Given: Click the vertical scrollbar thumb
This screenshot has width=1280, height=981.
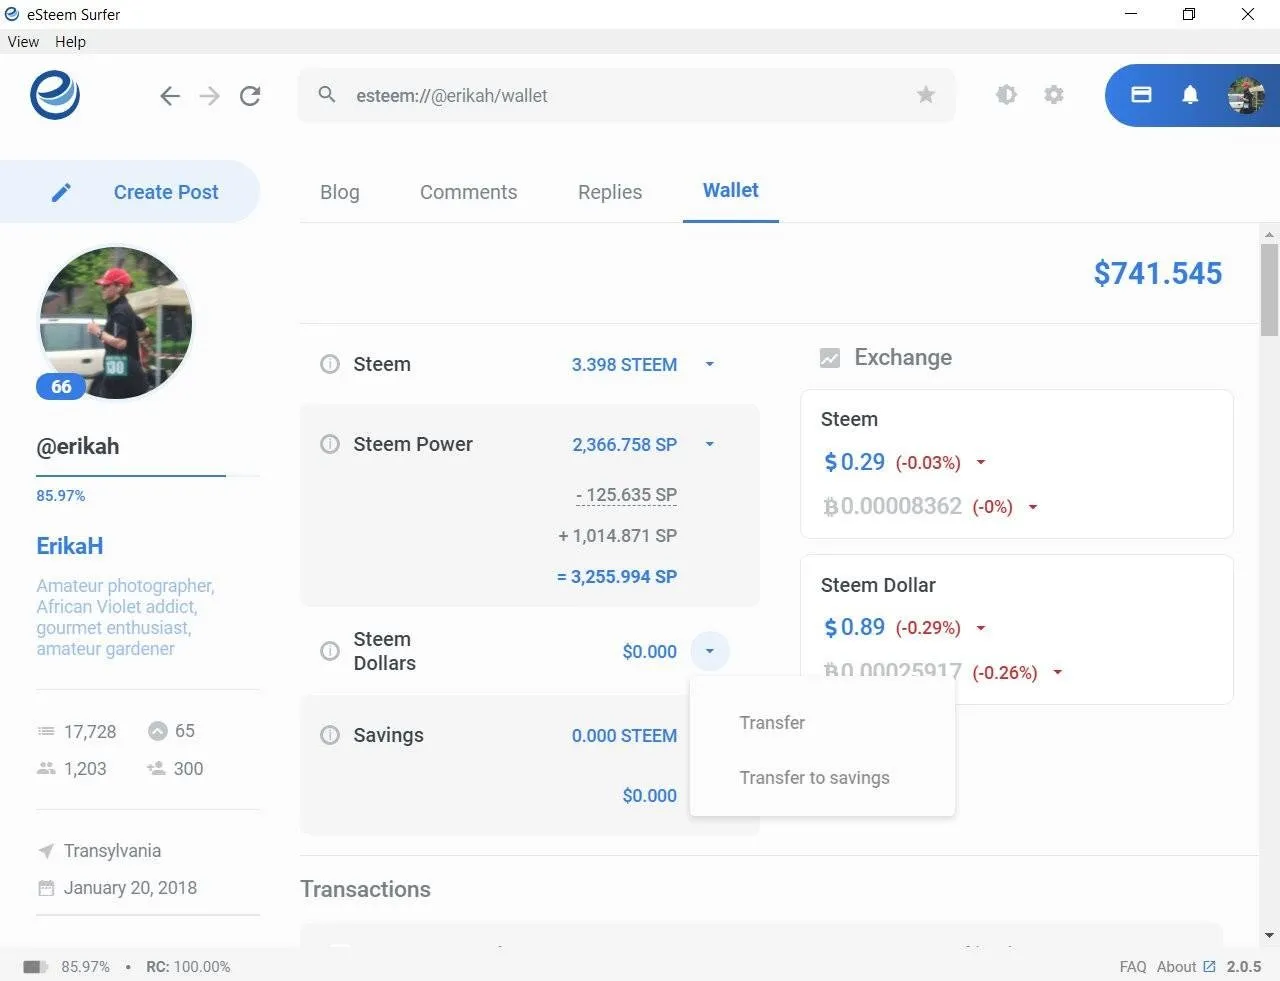Looking at the screenshot, I should coord(1269,290).
